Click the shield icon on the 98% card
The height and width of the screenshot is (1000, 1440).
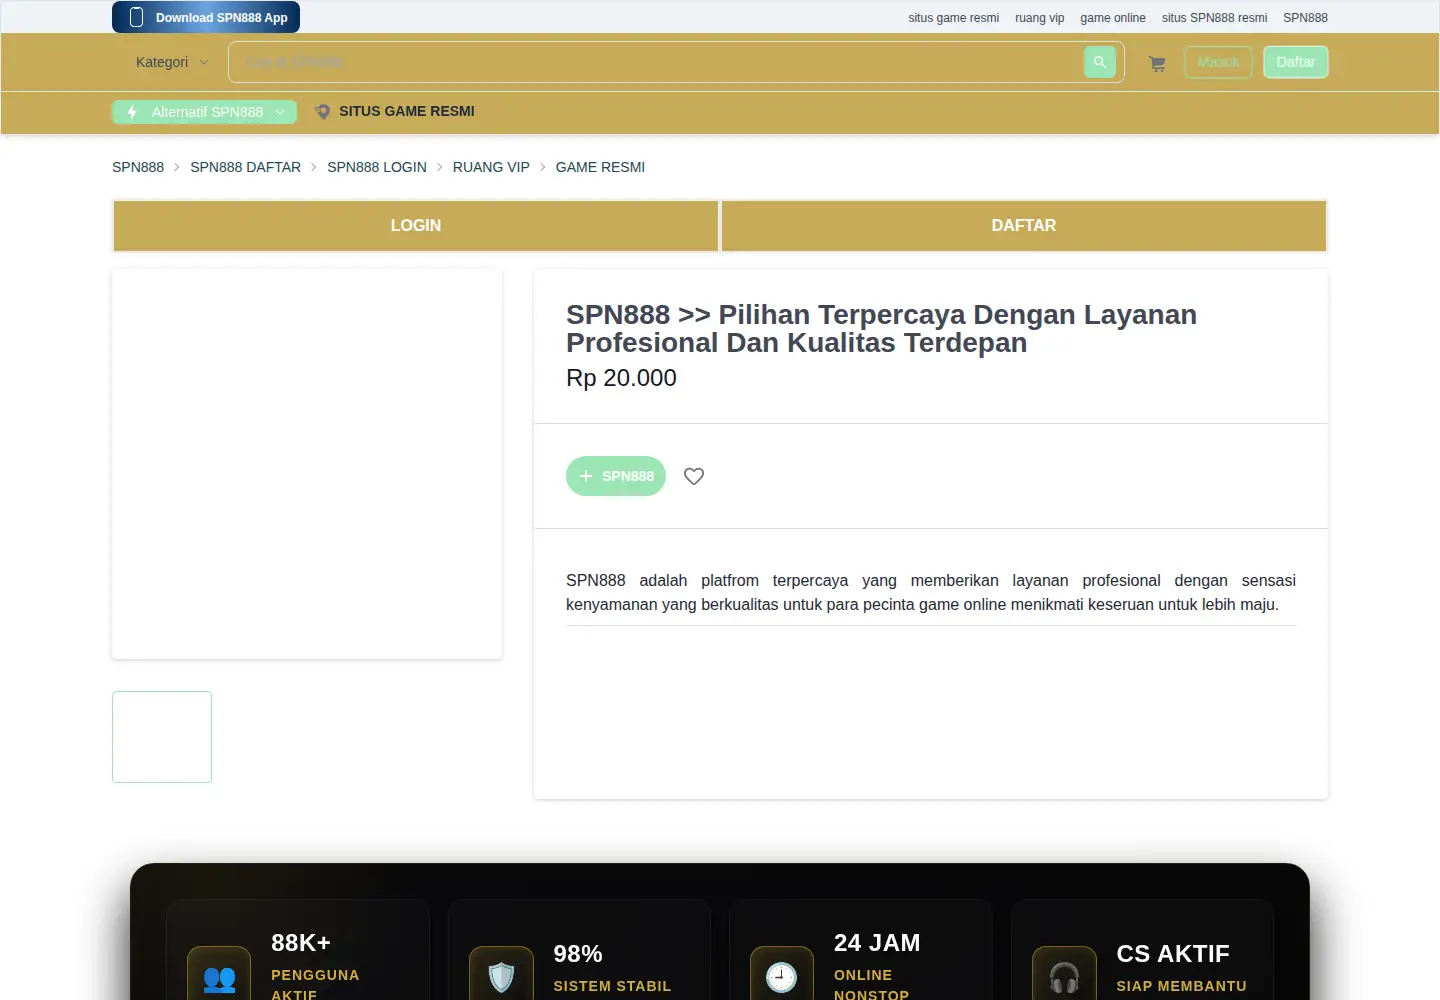501,978
